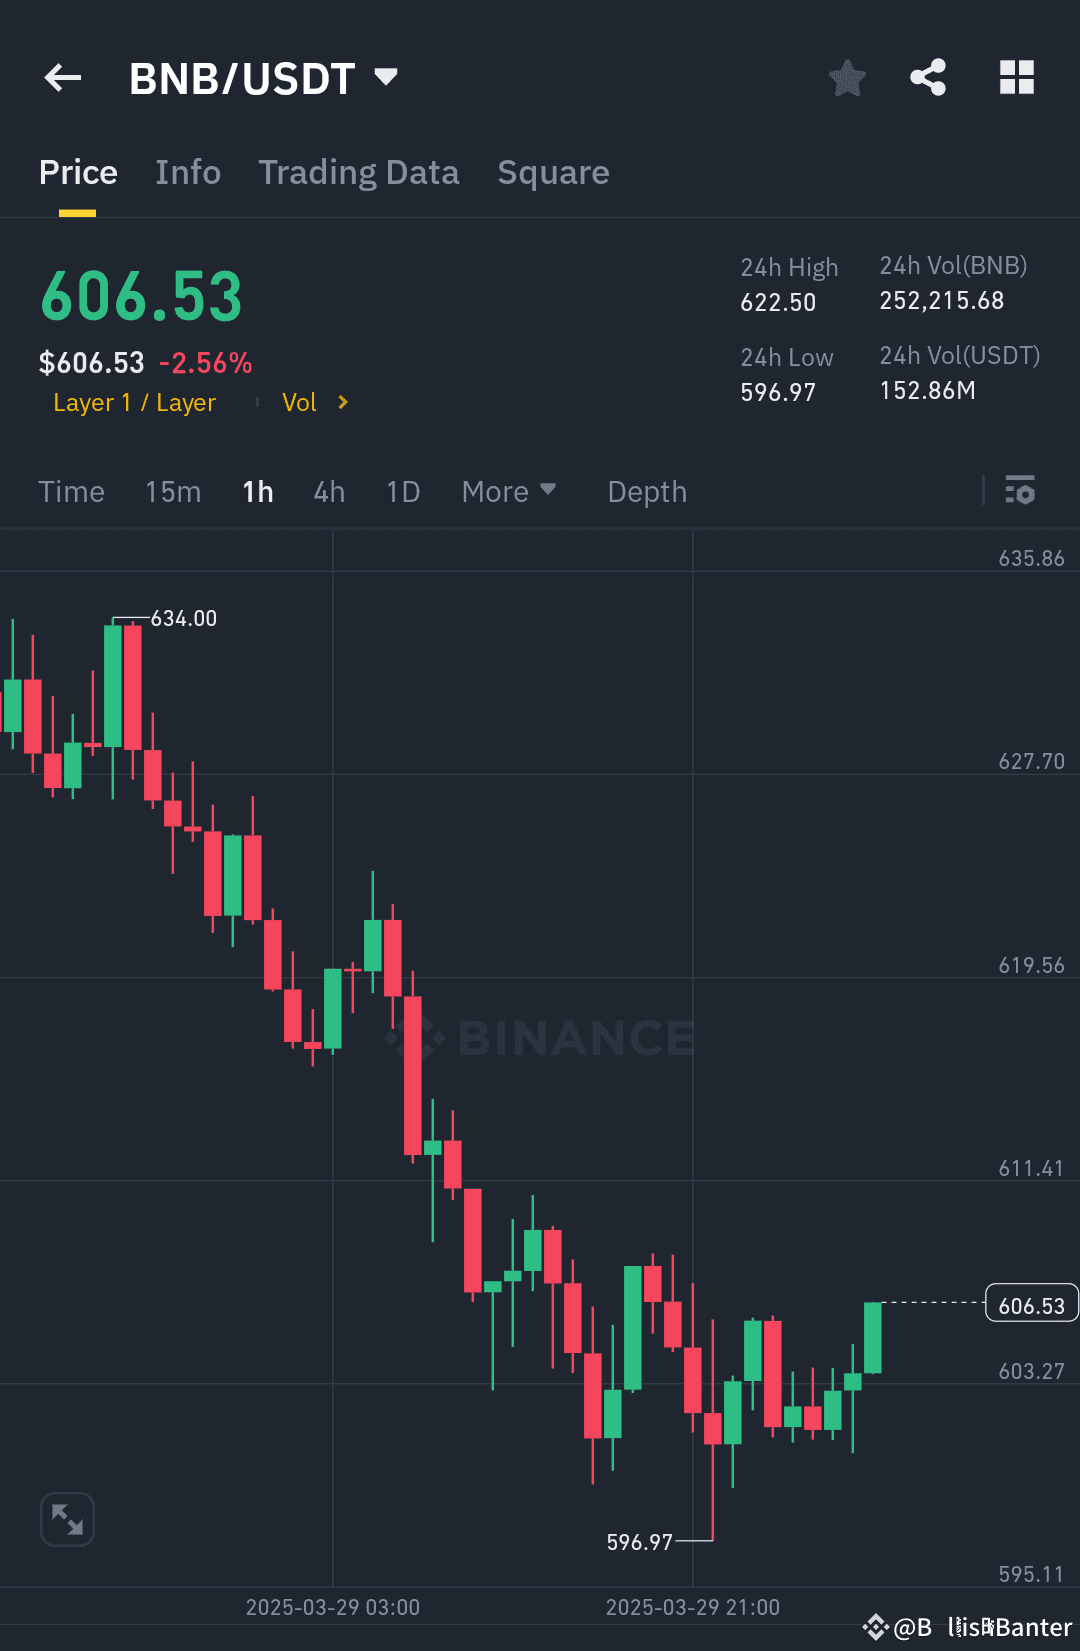Tap the fullscreen expand icon on the chart
The image size is (1080, 1651).
click(x=66, y=1518)
